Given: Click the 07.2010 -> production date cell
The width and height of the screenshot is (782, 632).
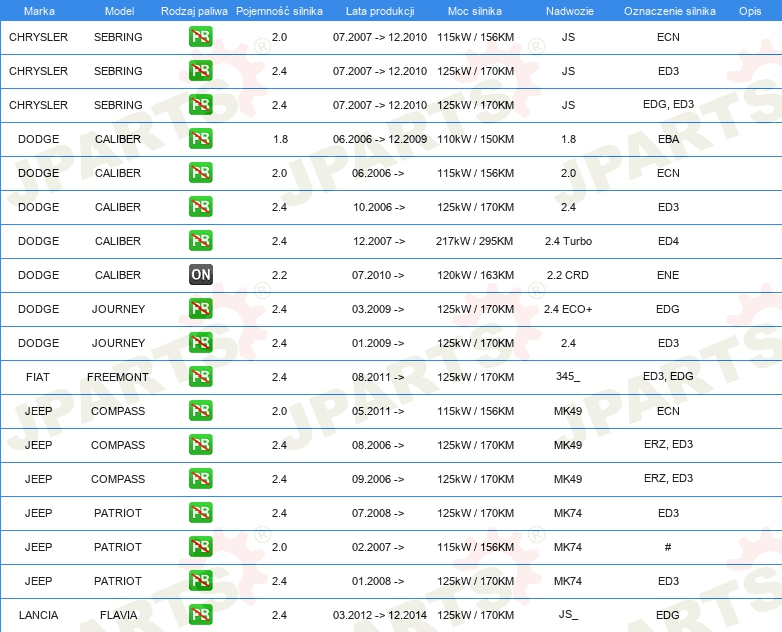Looking at the screenshot, I should pos(378,275).
